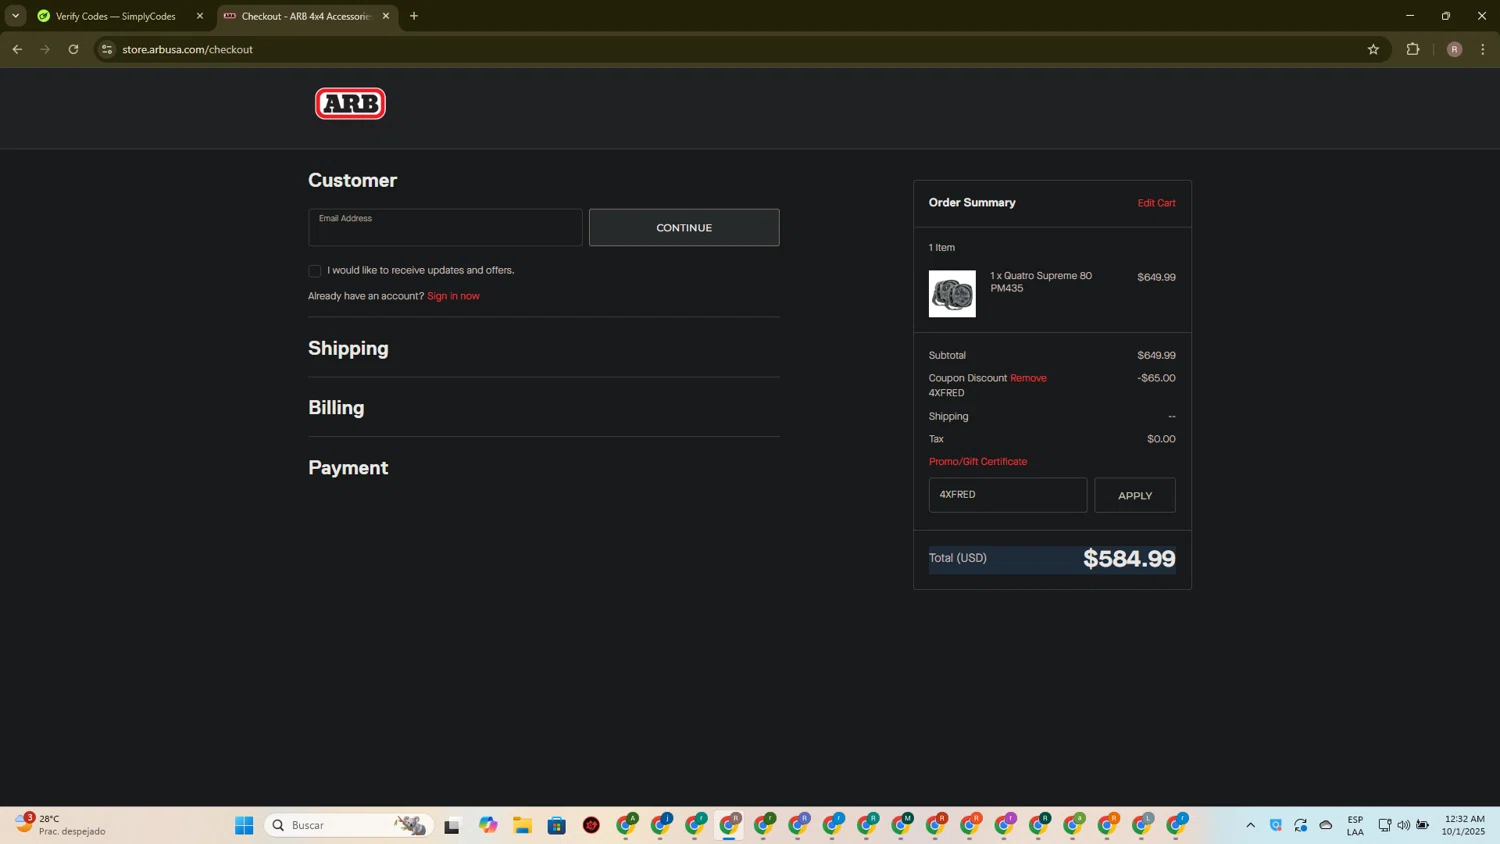Open a new browser tab

point(414,16)
